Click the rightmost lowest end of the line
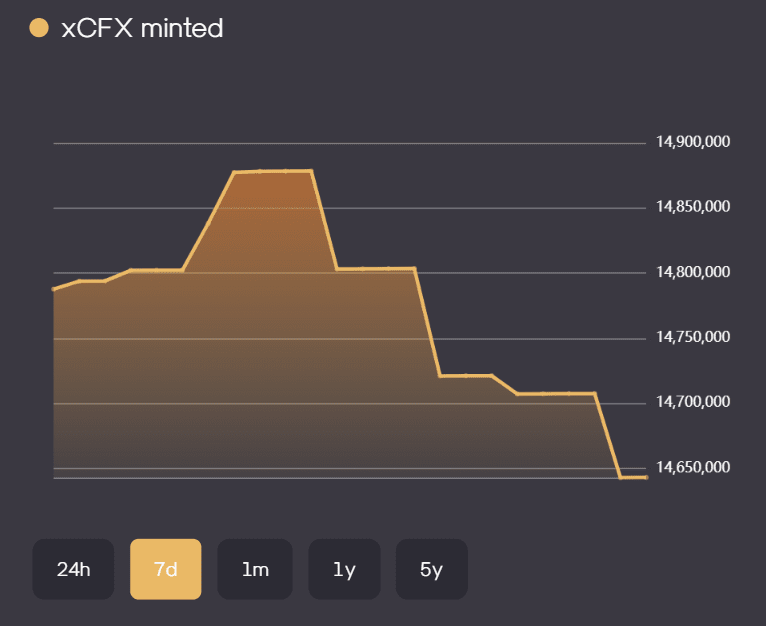Image resolution: width=766 pixels, height=626 pixels. (645, 477)
